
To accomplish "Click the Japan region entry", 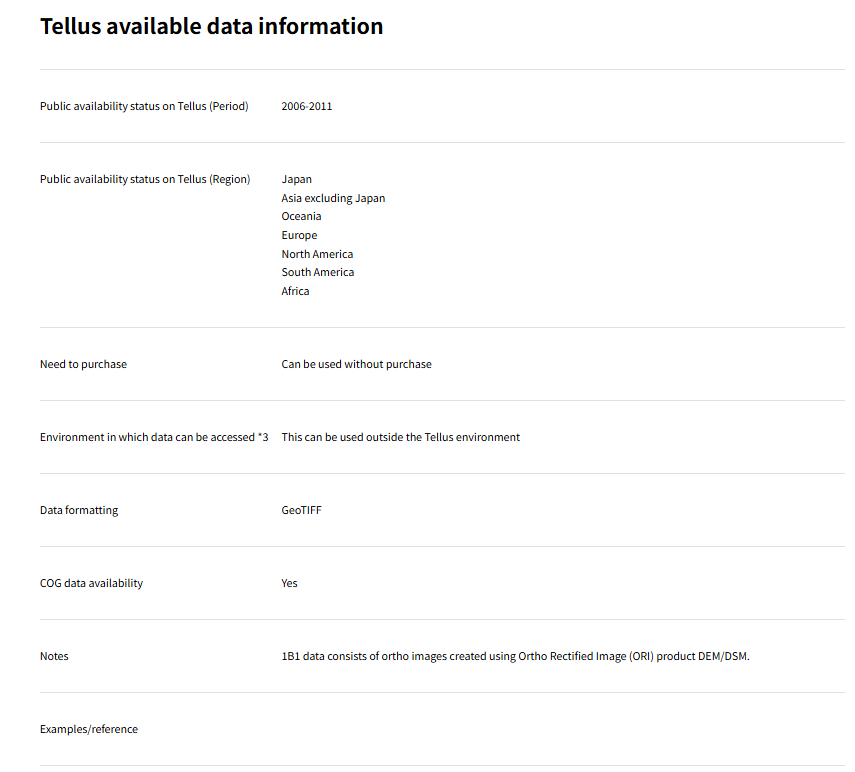I will (x=297, y=179).
